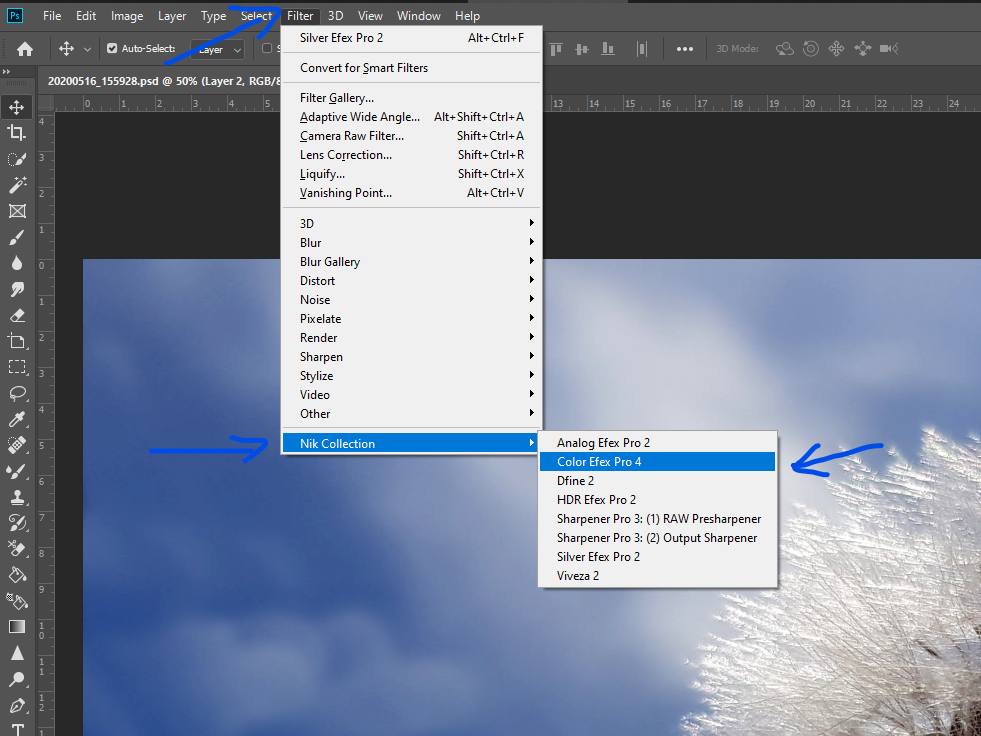
Task: Choose Liquify filter
Action: 411,174
